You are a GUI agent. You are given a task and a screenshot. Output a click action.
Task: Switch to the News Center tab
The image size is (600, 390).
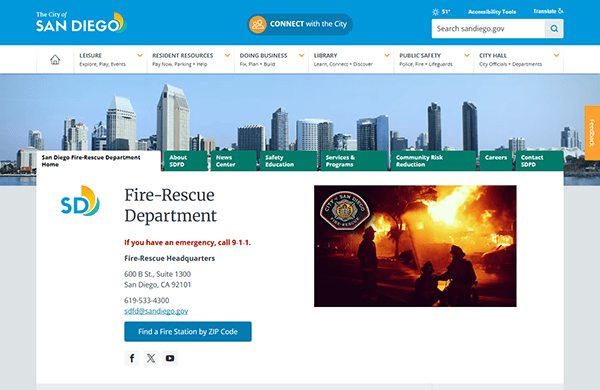[x=233, y=161]
